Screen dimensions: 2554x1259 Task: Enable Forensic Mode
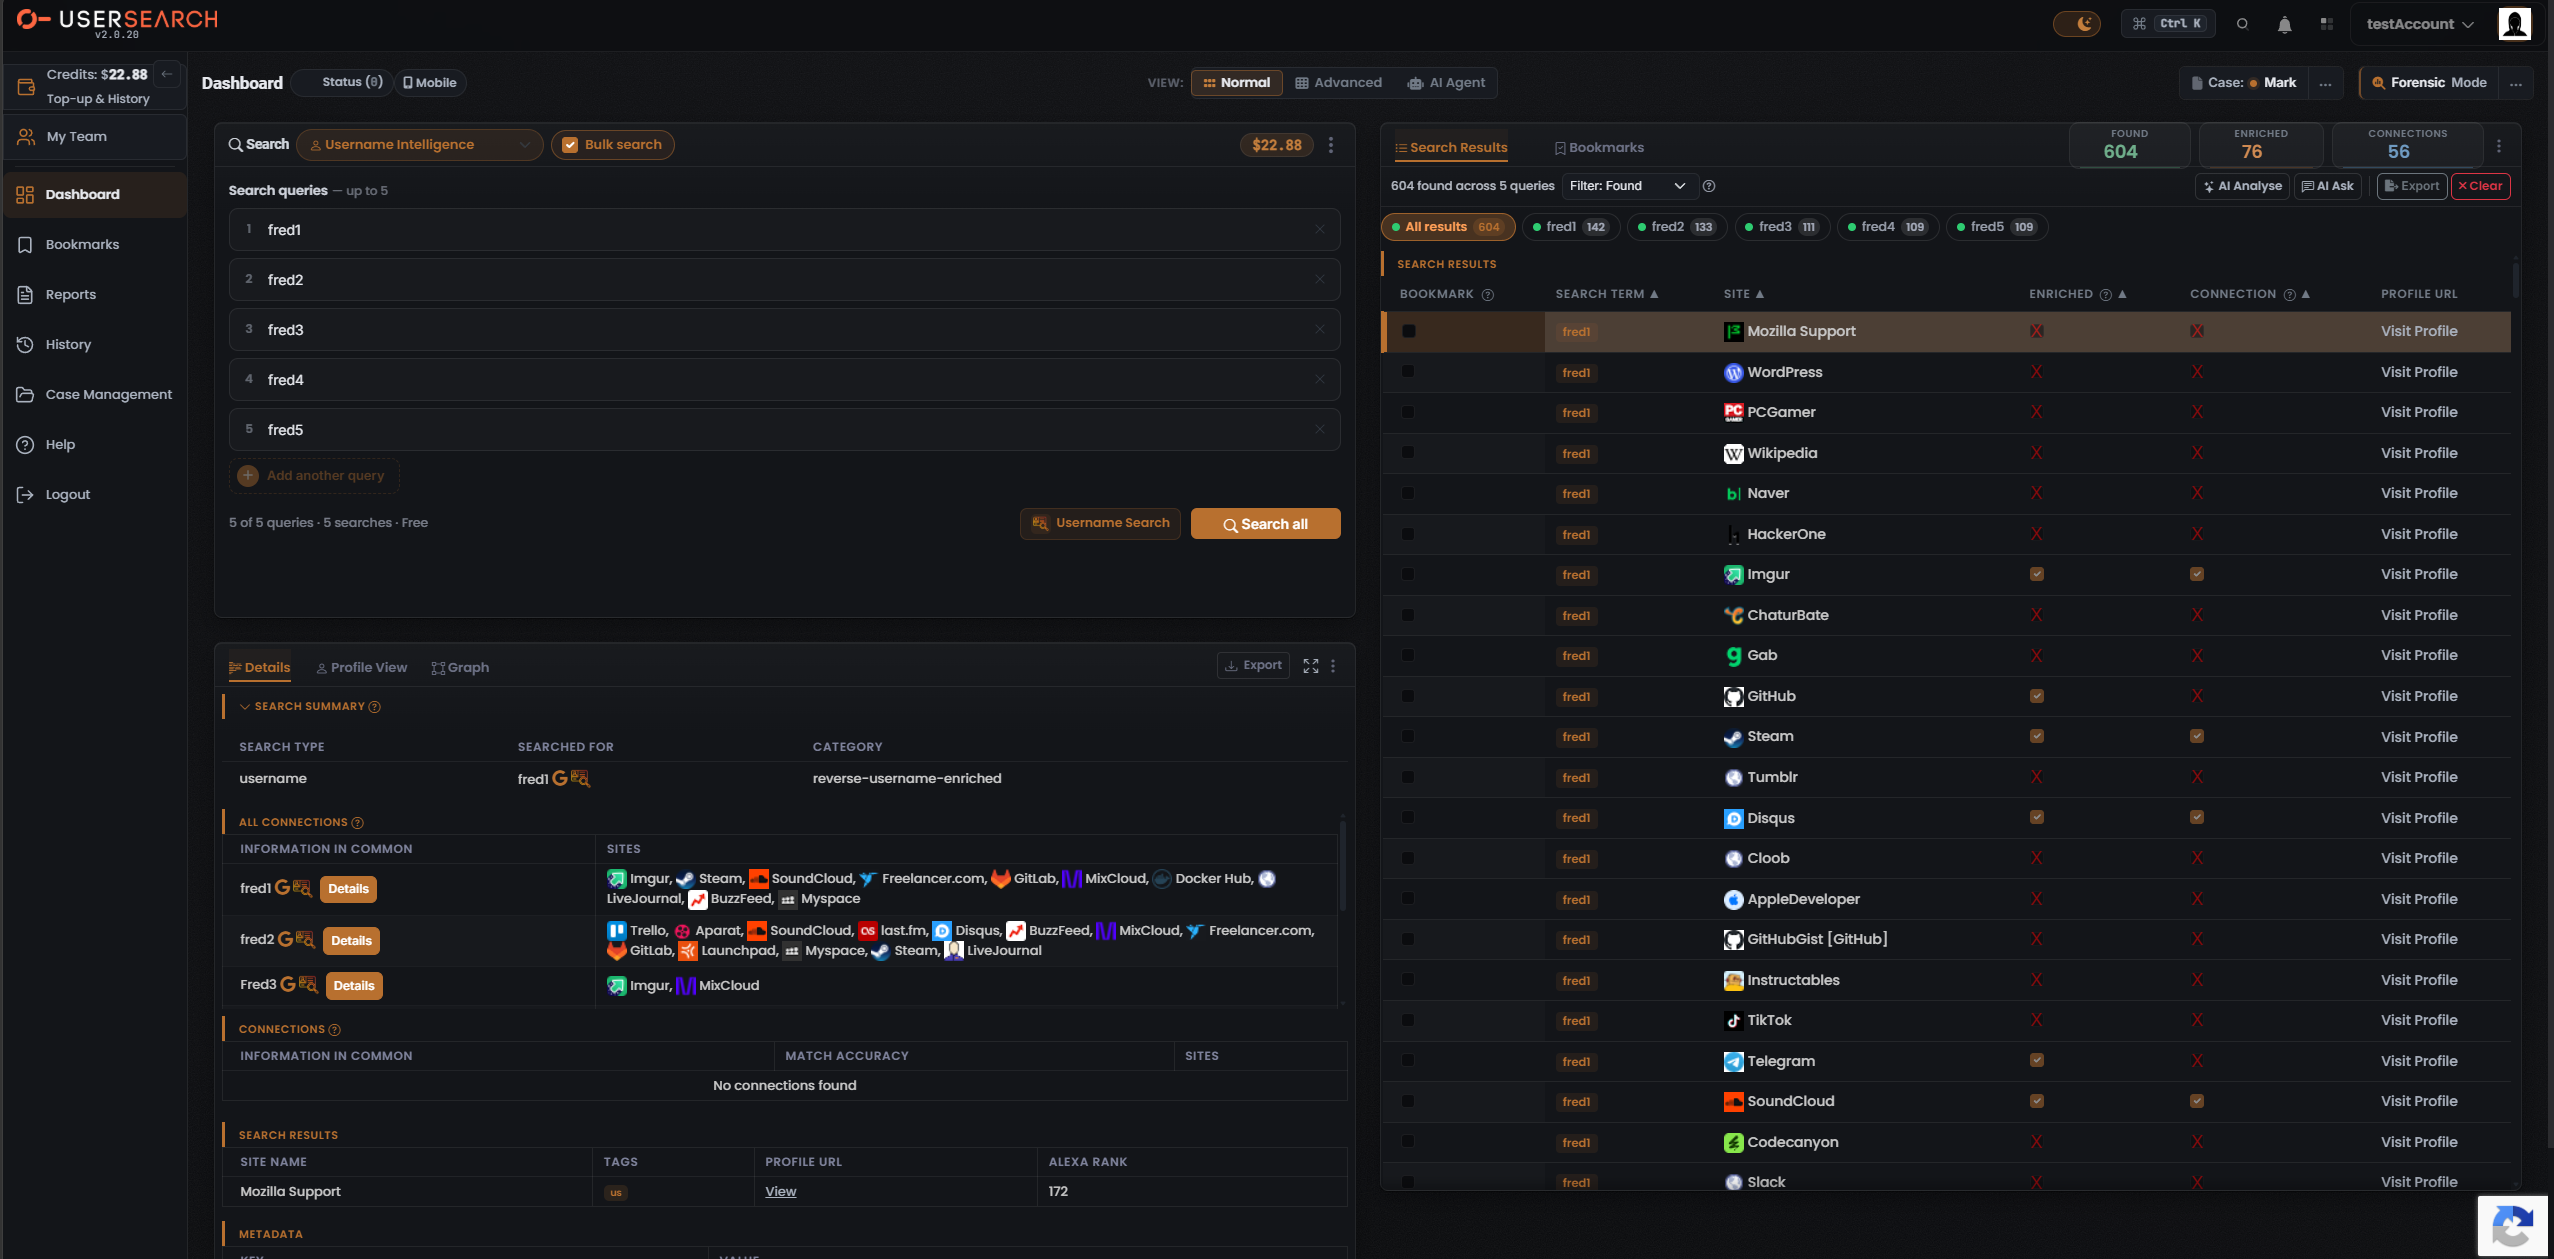(2429, 83)
